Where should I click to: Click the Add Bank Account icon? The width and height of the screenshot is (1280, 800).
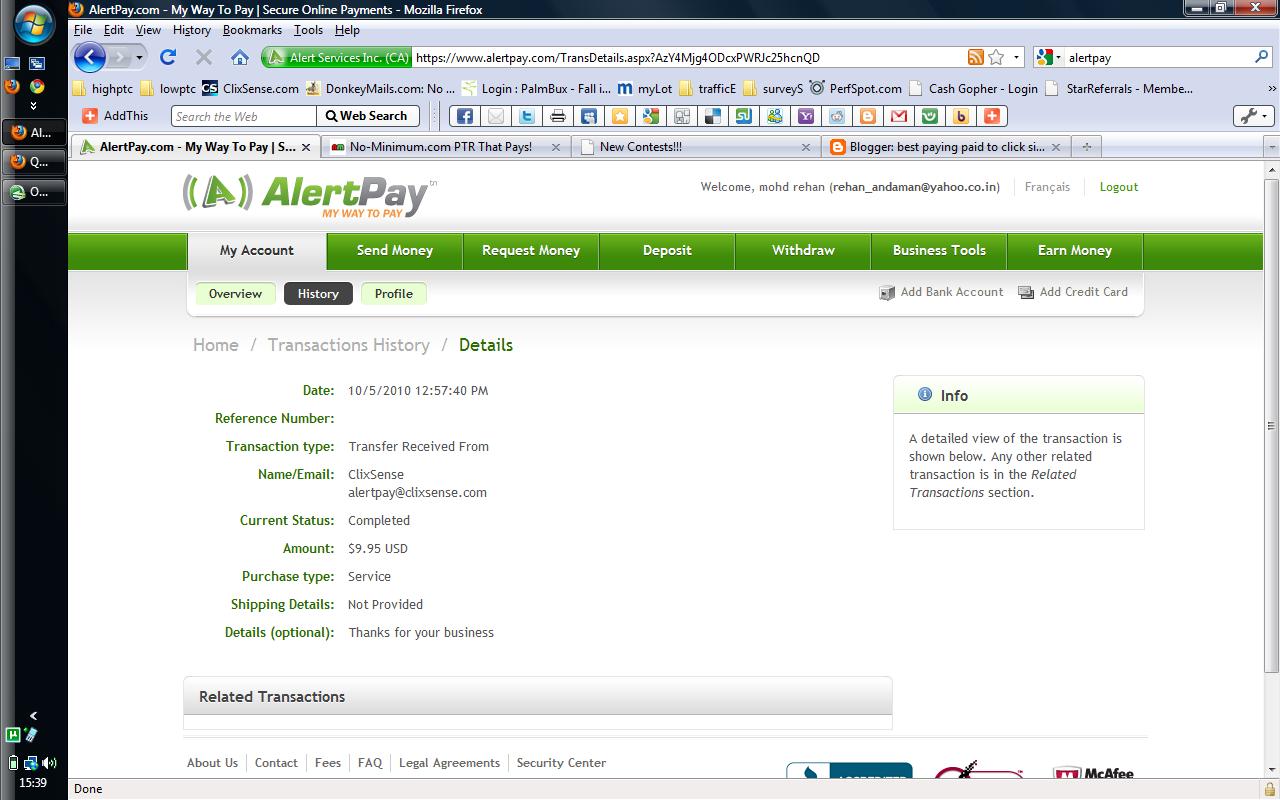coord(888,292)
